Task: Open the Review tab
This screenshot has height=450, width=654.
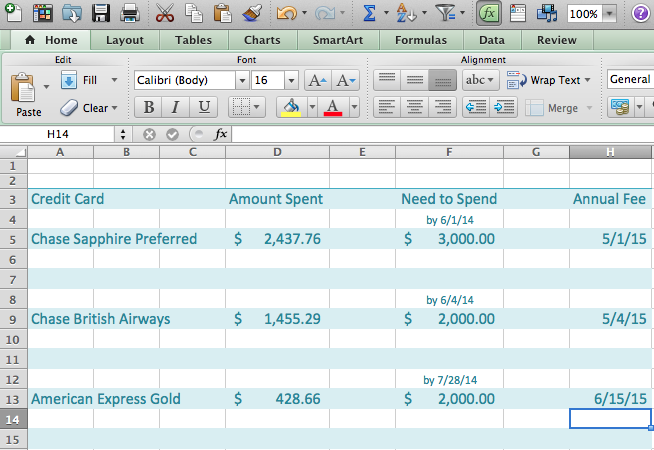Action: click(557, 40)
